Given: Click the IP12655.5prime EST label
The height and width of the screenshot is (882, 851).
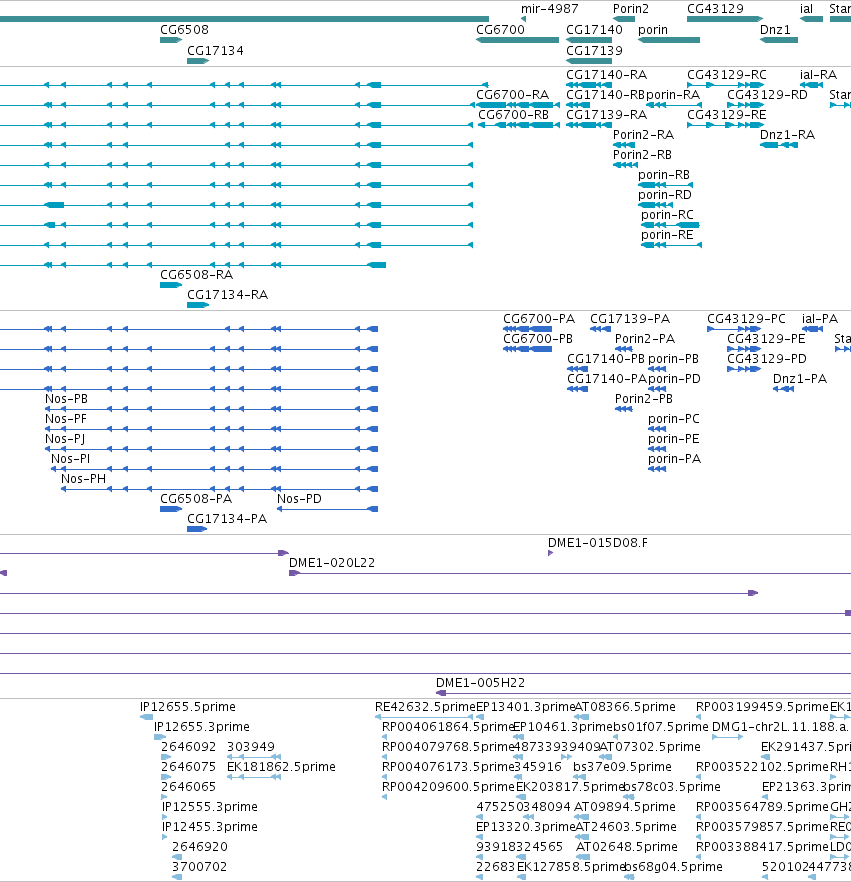Looking at the screenshot, I should point(188,707).
